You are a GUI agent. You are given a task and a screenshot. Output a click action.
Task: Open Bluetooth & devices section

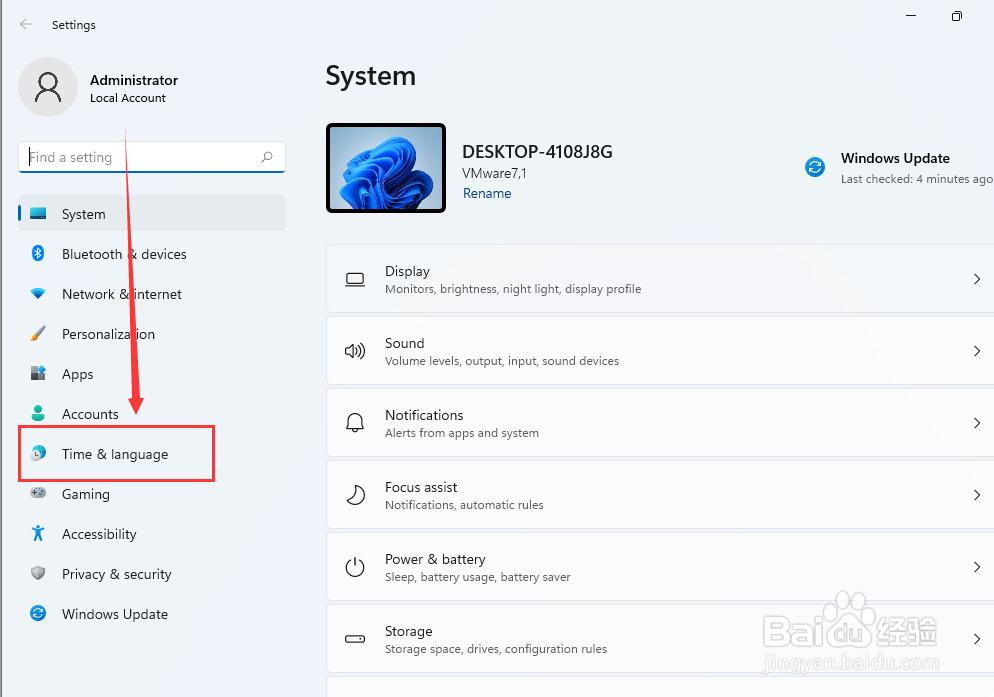tap(152, 254)
